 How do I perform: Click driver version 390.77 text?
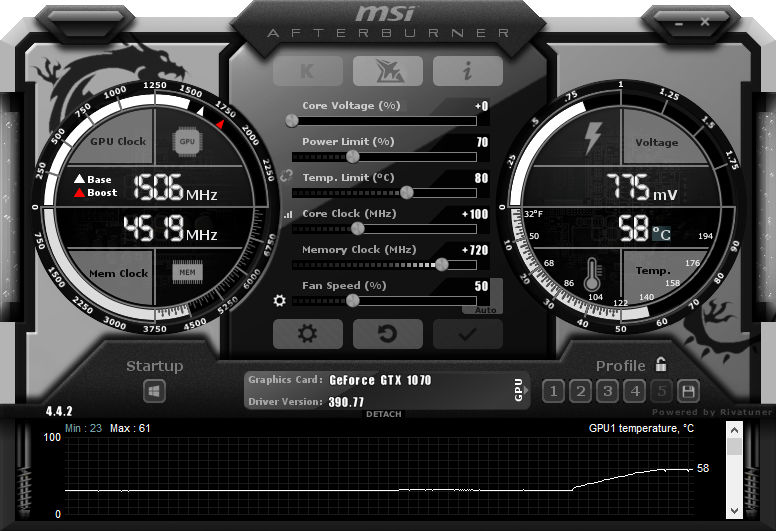(x=346, y=402)
